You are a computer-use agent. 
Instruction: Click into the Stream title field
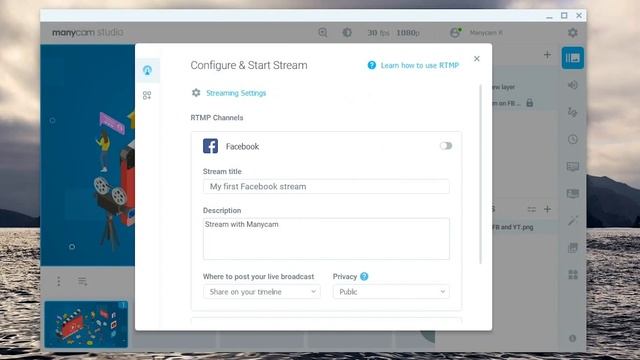click(326, 187)
